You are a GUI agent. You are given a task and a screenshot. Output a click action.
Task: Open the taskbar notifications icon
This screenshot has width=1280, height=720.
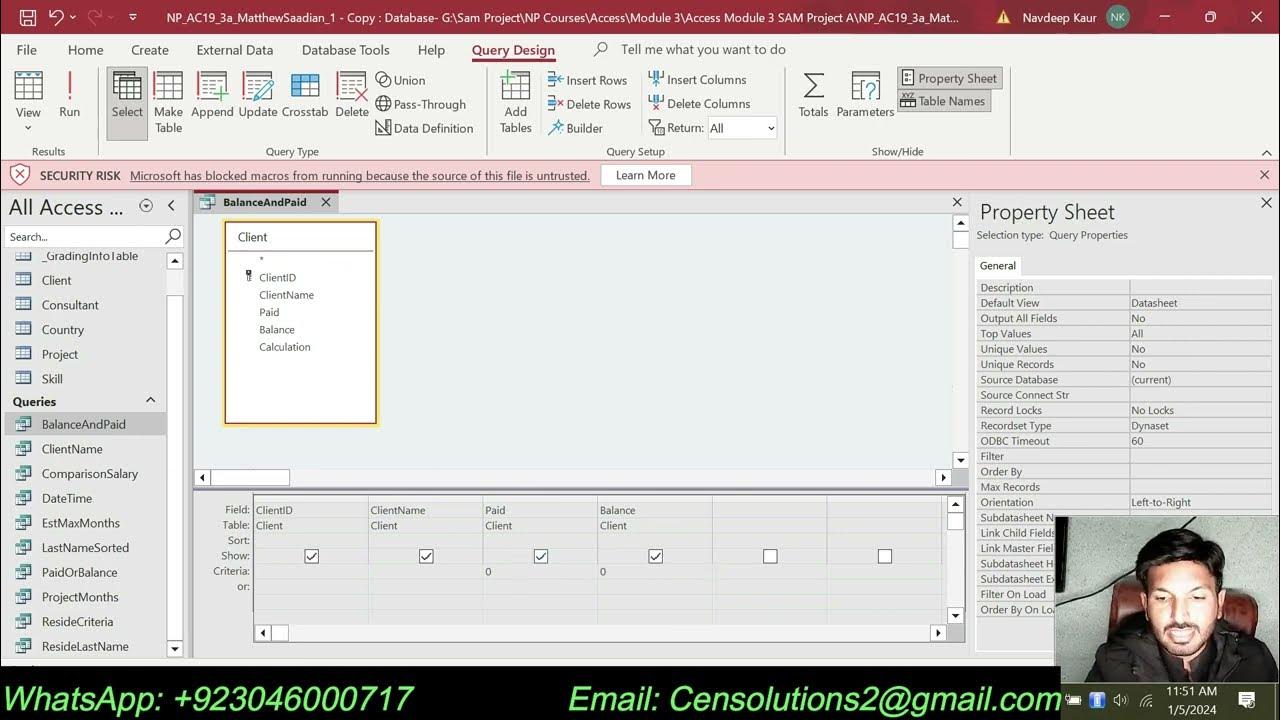pyautogui.click(x=1246, y=699)
